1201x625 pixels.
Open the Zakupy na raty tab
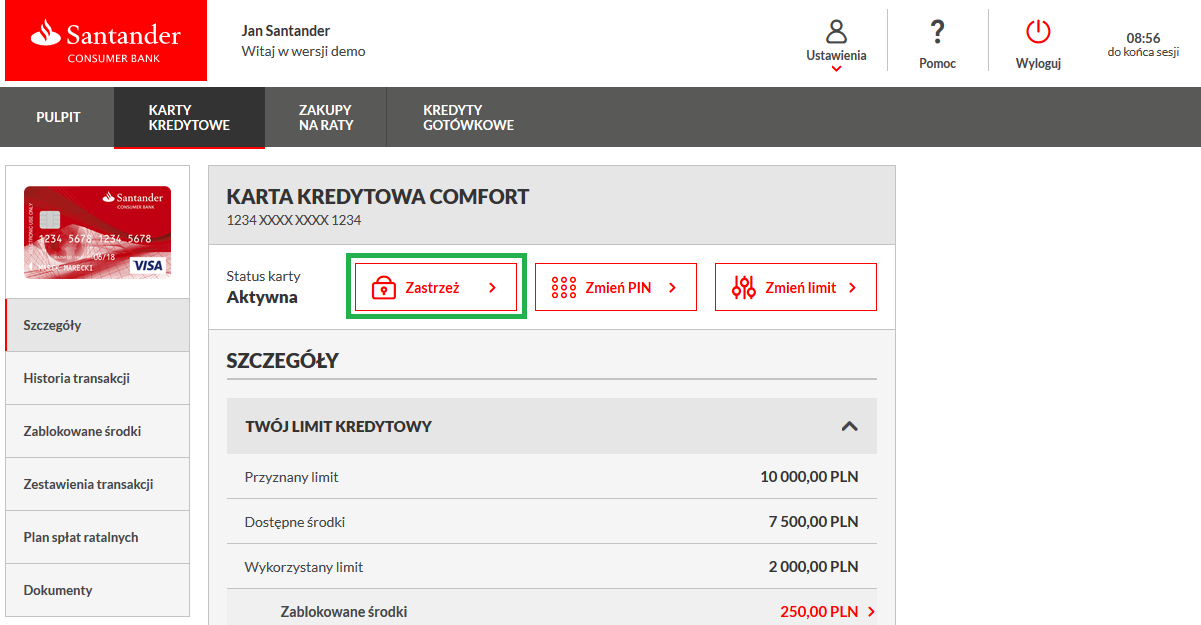pos(326,117)
